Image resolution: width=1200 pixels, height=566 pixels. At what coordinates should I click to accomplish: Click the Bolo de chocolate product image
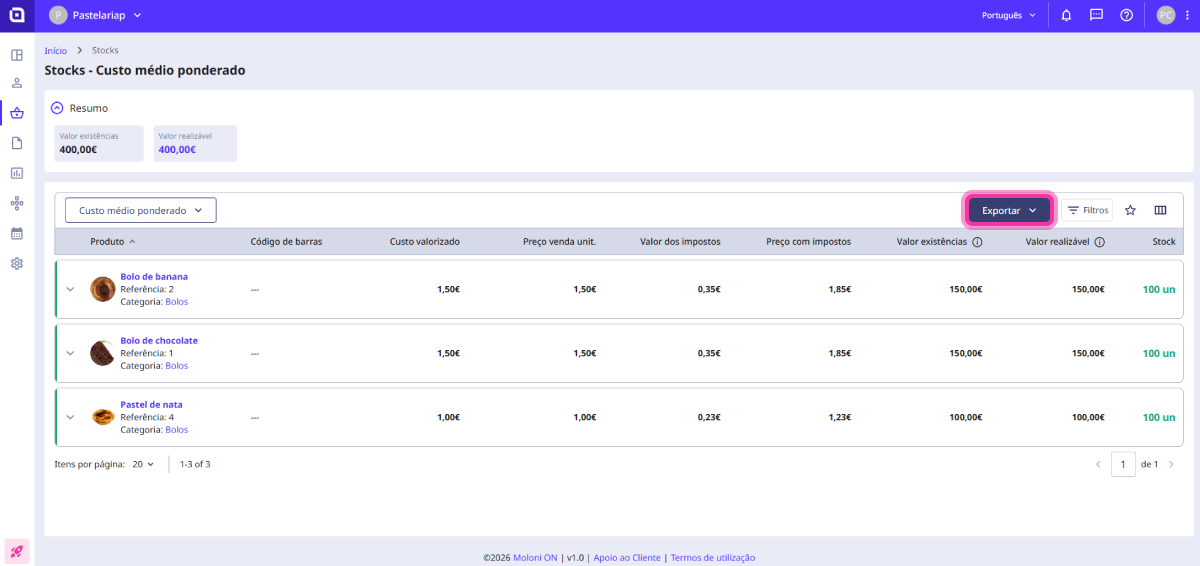point(102,353)
